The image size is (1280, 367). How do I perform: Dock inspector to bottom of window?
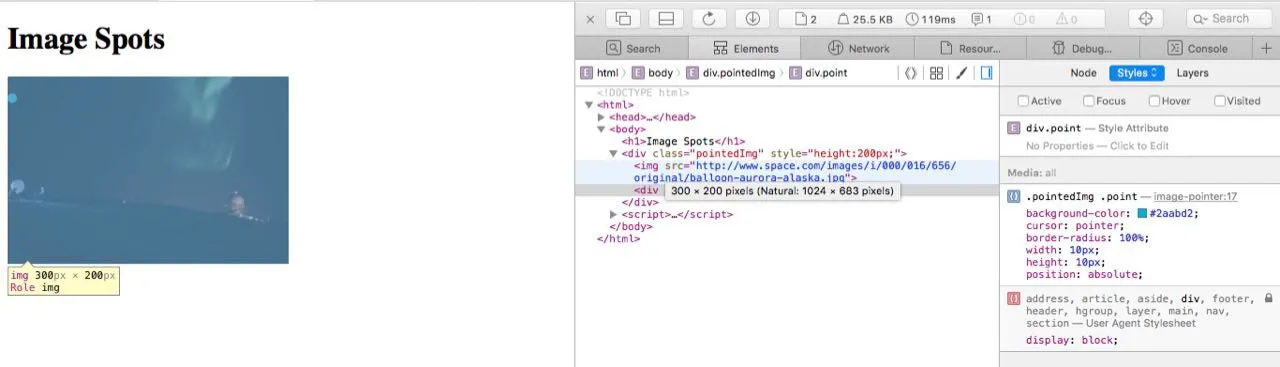(666, 18)
